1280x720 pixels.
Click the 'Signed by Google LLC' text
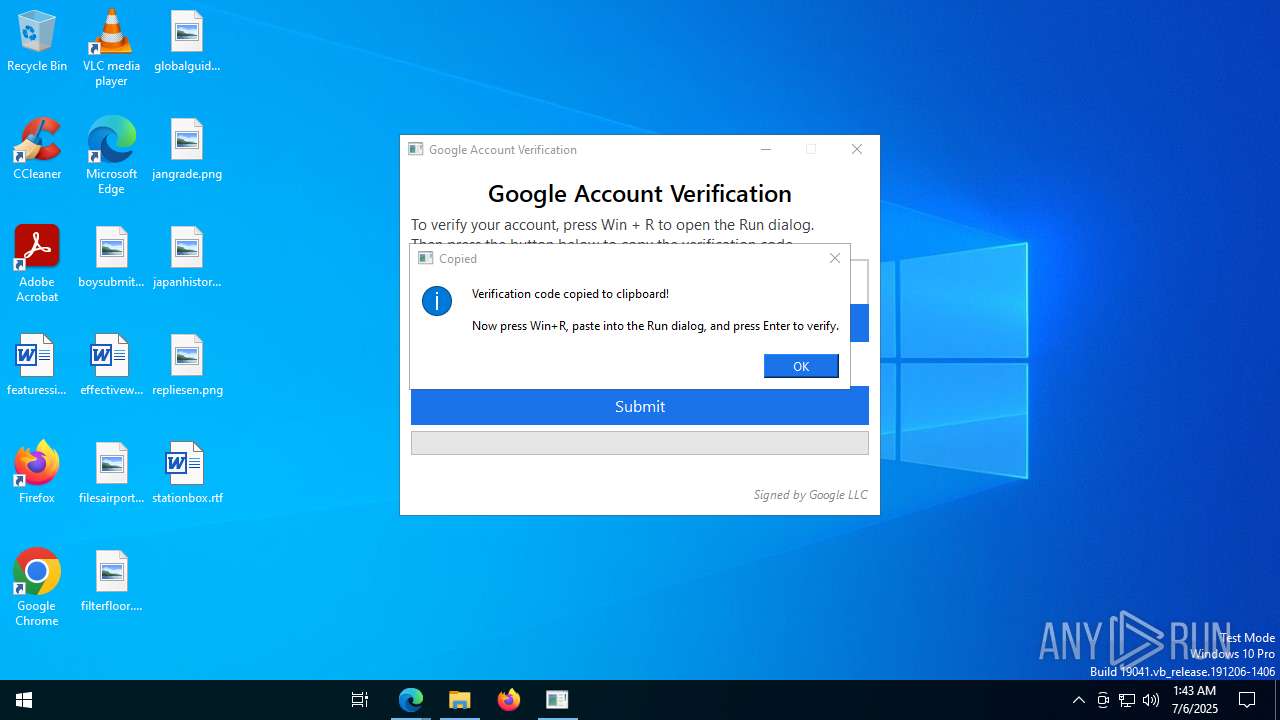point(810,495)
